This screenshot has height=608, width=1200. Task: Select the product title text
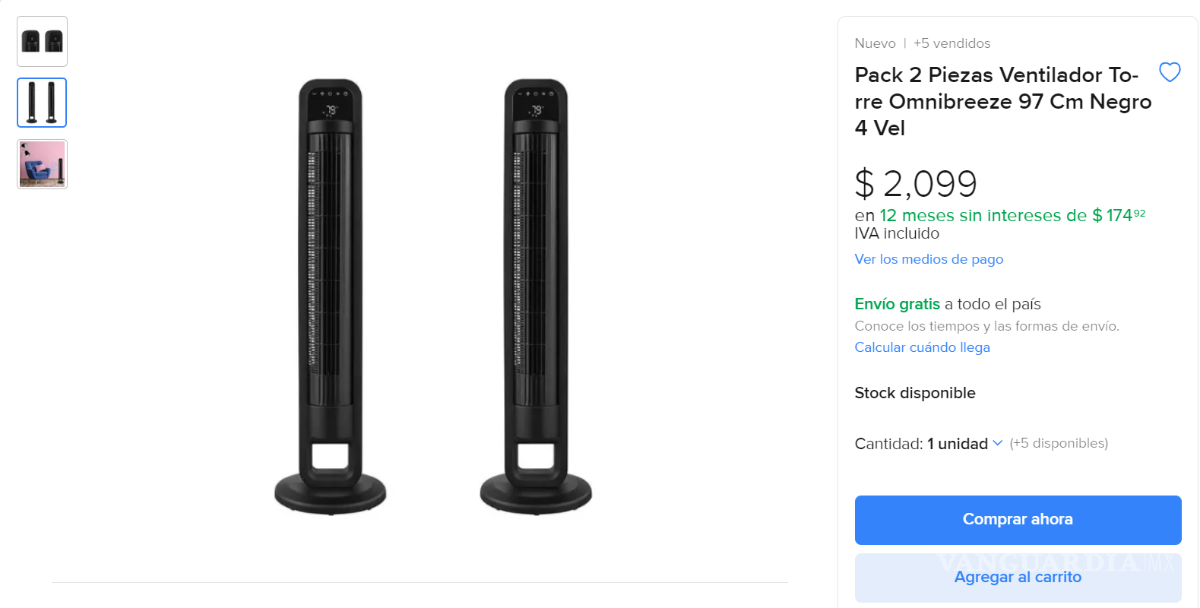1002,101
